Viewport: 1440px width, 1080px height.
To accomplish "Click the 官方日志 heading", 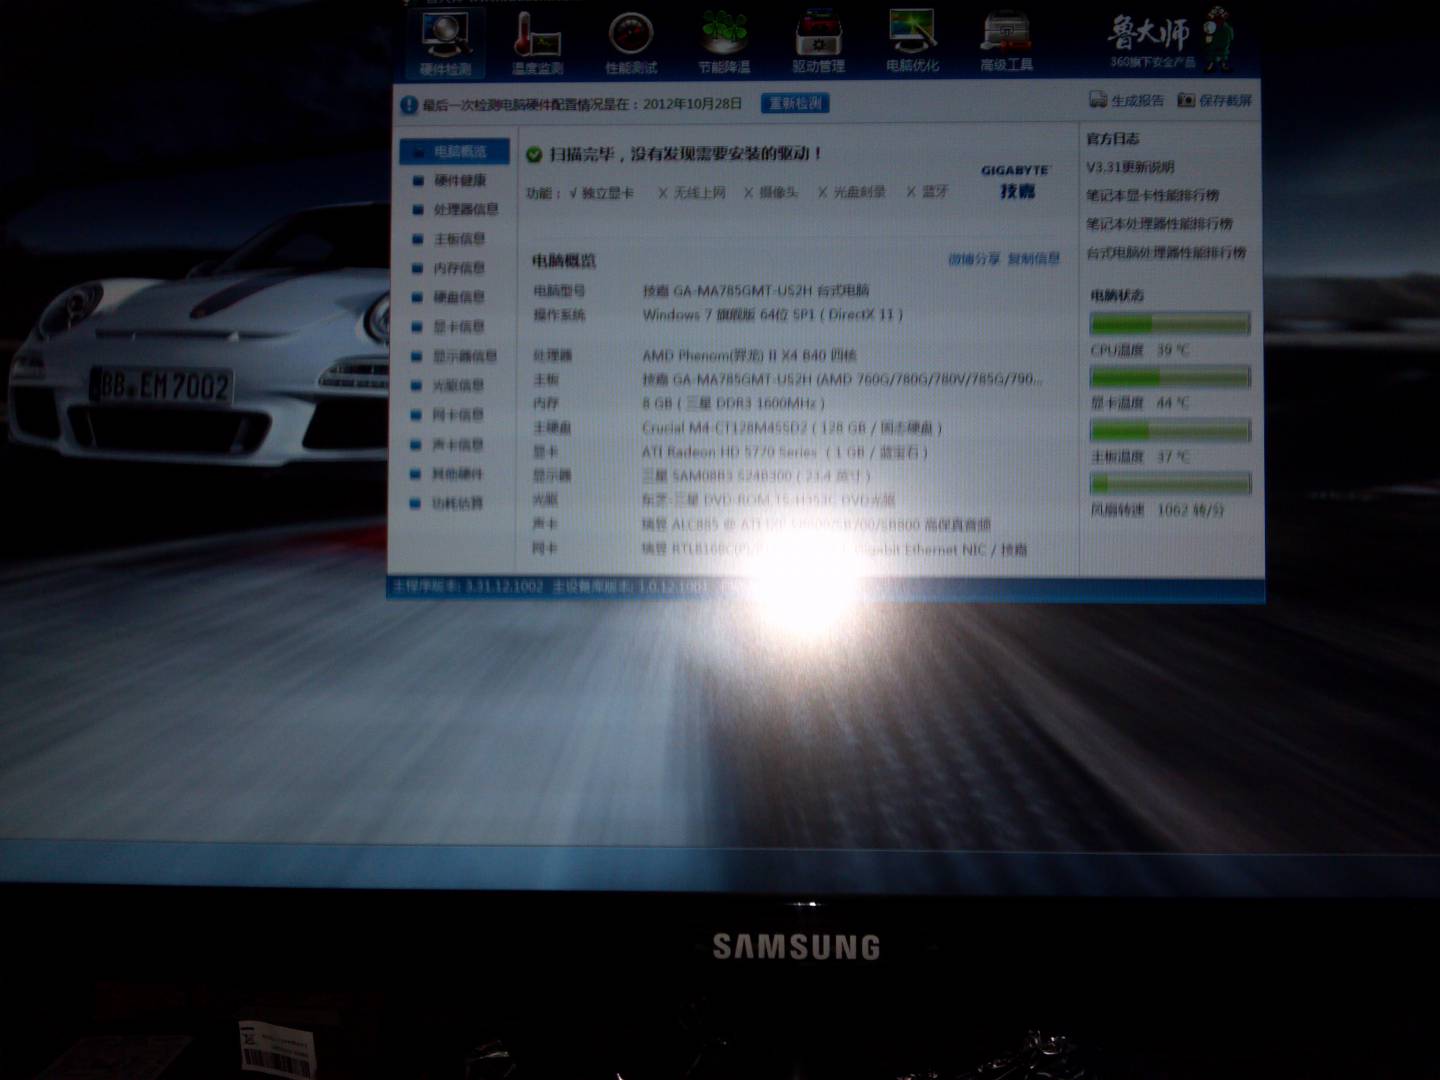I will tap(1113, 139).
